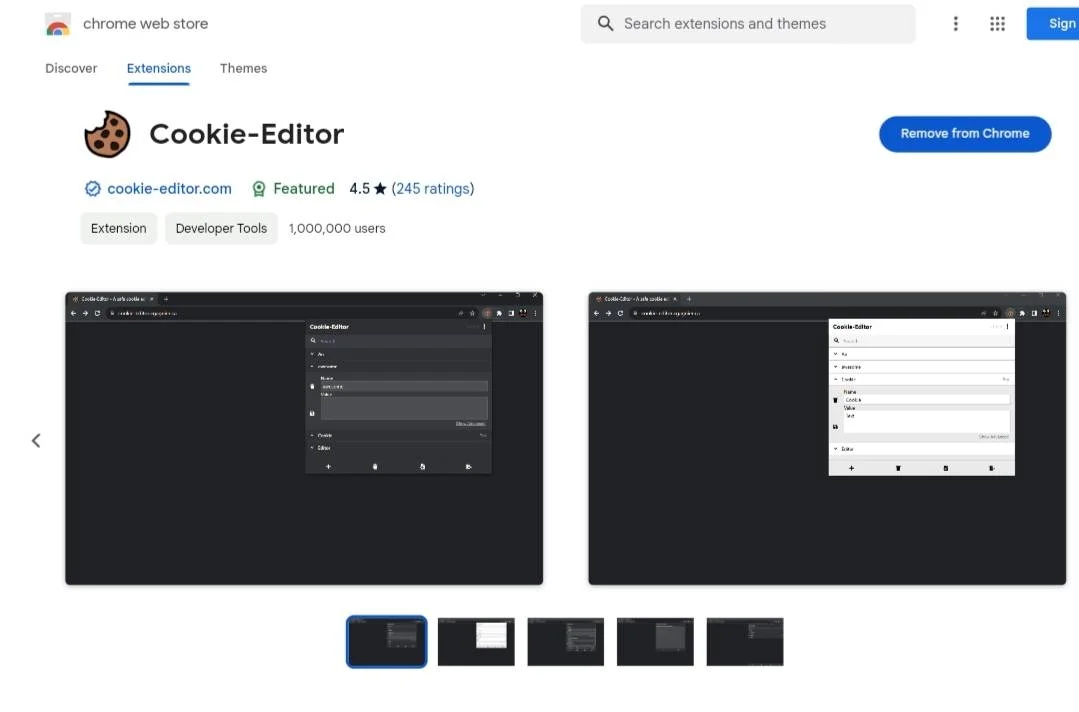Open the 245 ratings link
Screen dimensions: 1079x712
(x=433, y=188)
